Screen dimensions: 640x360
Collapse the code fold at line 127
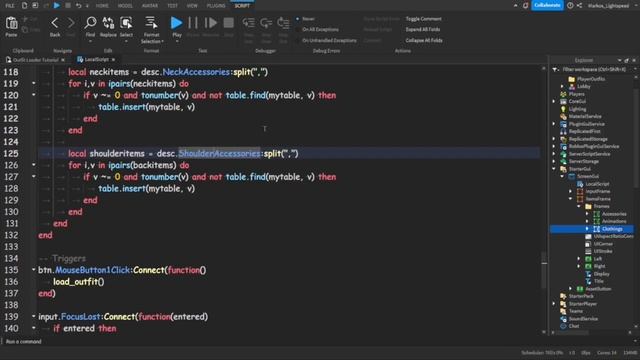pyautogui.click(x=34, y=176)
